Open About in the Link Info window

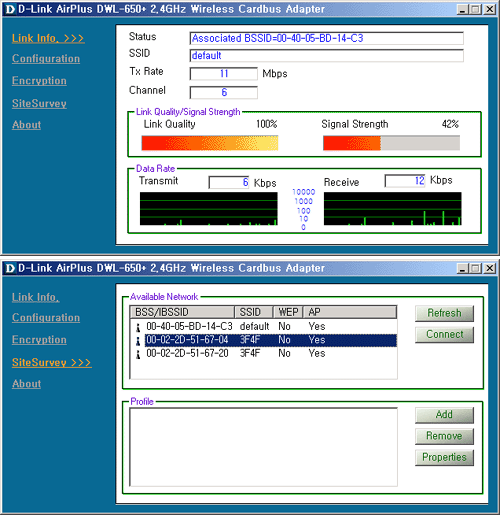coord(26,125)
